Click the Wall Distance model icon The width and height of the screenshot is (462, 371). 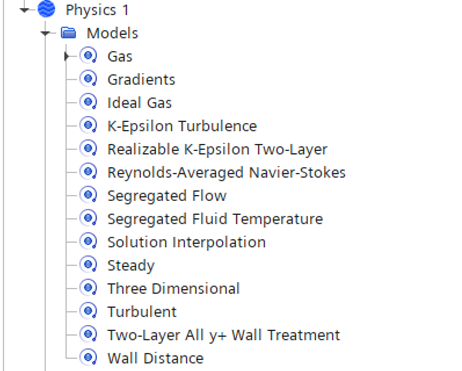88,357
